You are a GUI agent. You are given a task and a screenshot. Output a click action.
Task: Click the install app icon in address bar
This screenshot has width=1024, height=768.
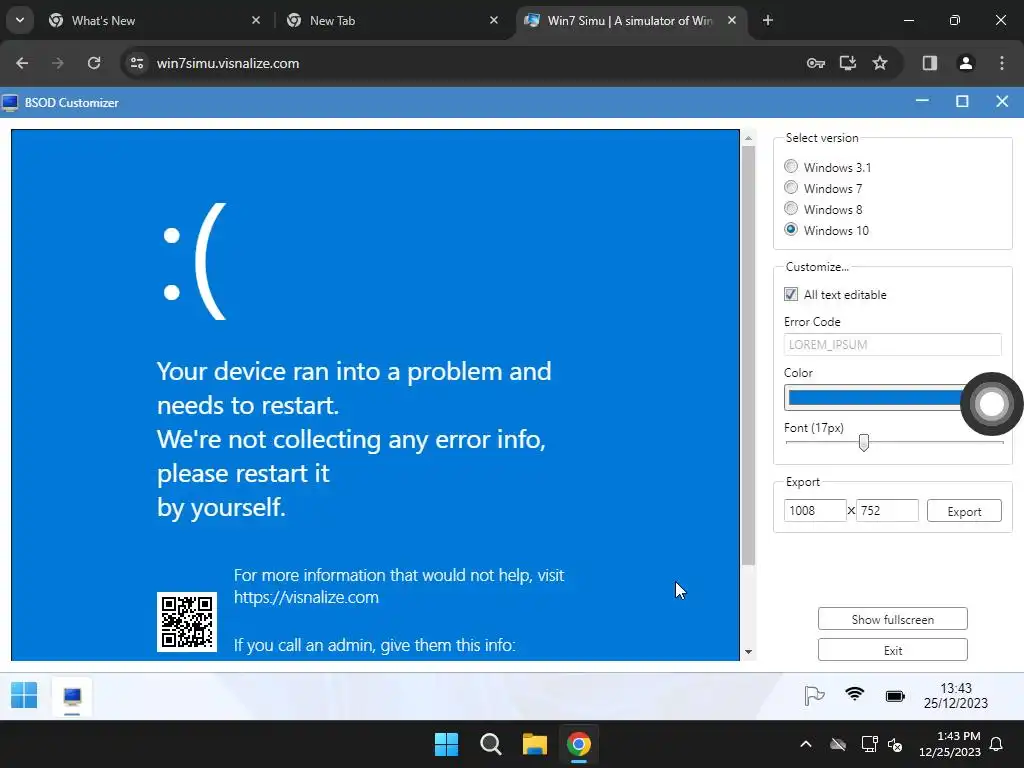click(x=848, y=63)
